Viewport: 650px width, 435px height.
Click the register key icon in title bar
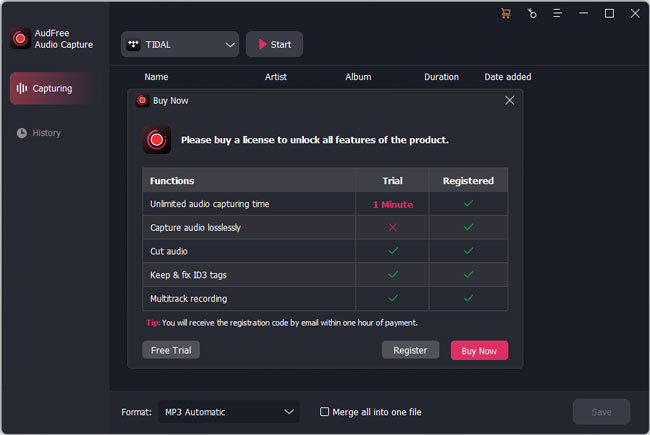click(532, 14)
